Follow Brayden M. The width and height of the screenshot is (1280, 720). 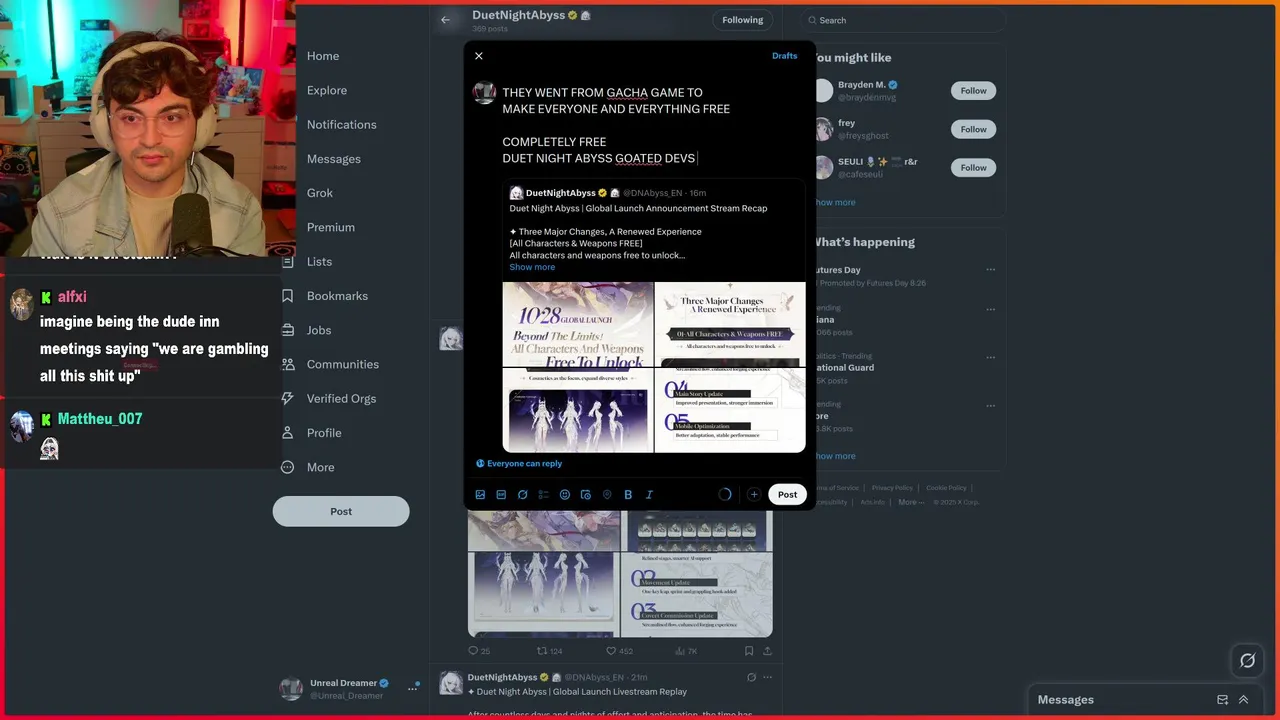[x=973, y=91]
